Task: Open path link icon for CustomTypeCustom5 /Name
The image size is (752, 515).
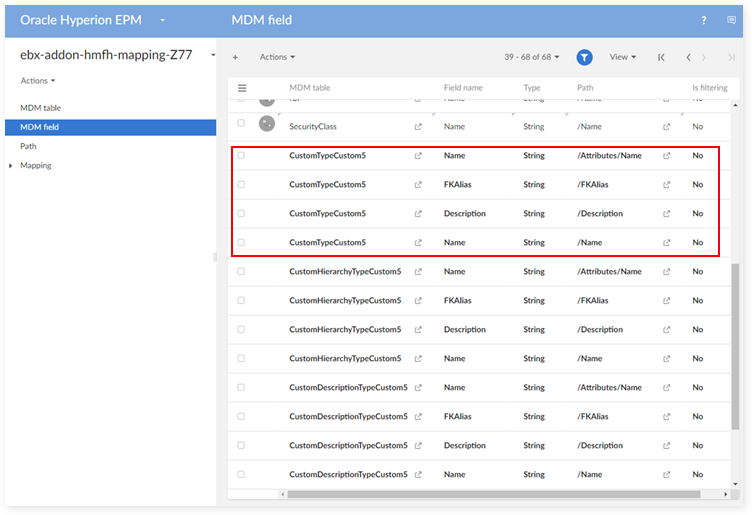Action: 667,243
